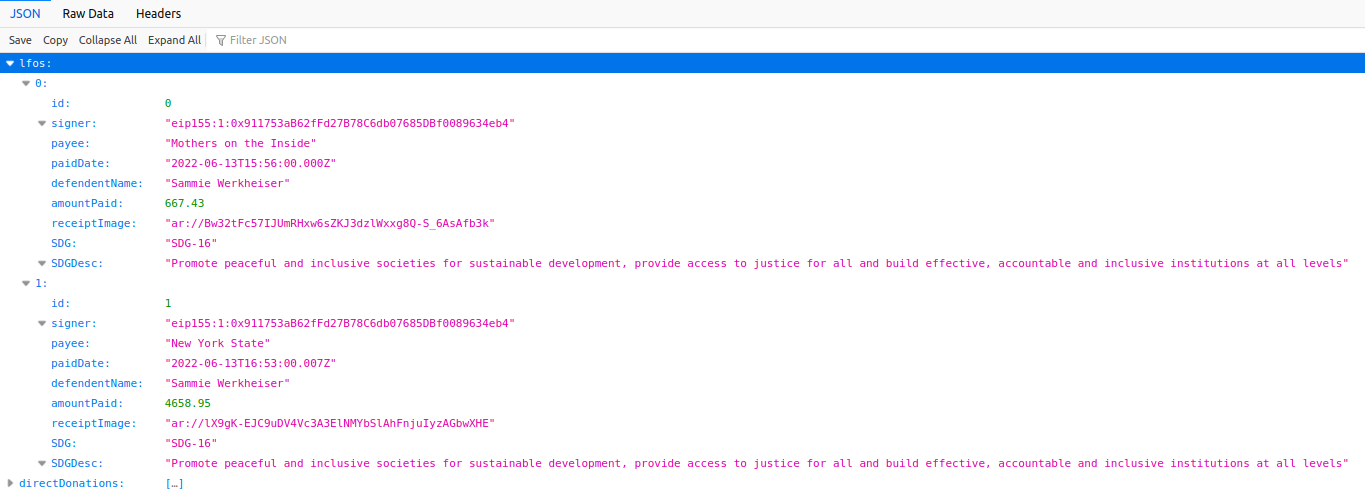Select the id value 1
This screenshot has height=504, width=1365.
(168, 303)
